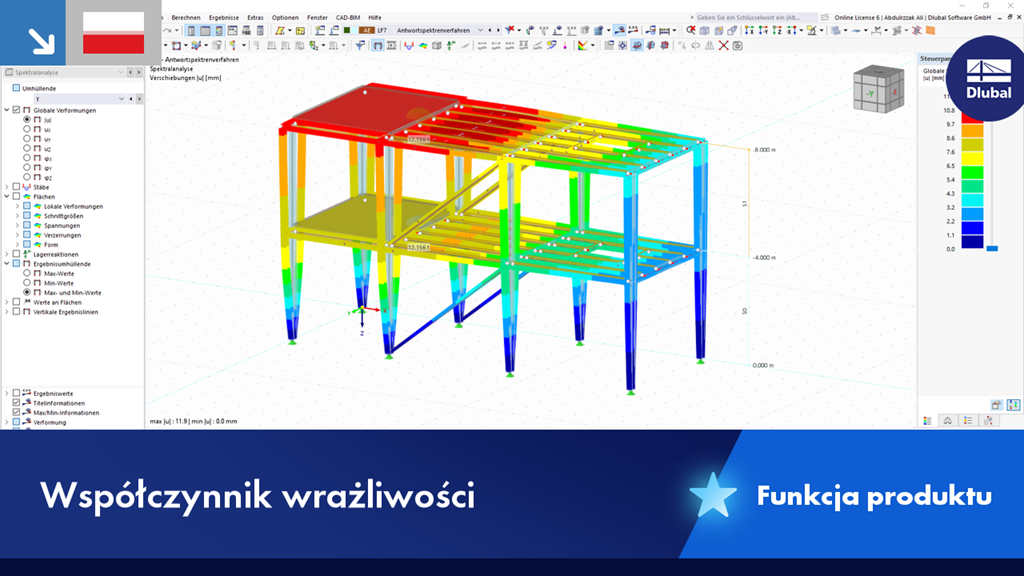The image size is (1024, 576).
Task: Click the arrow button beside the Spektralanalyse panel title
Action: tap(131, 72)
